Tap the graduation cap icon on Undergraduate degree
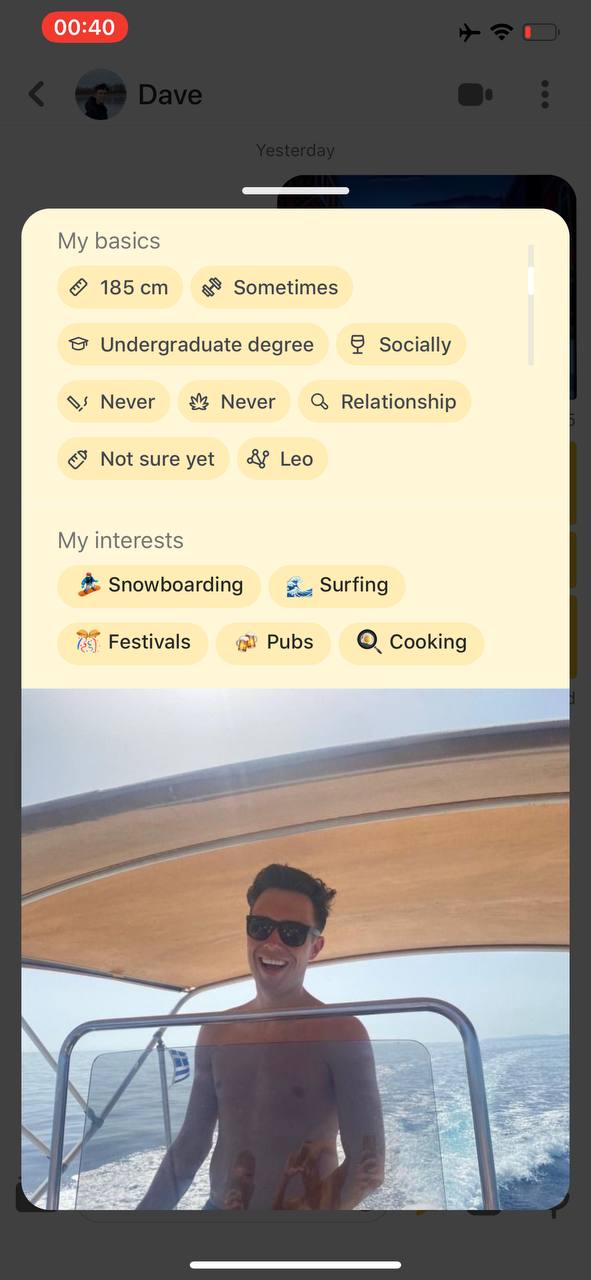Viewport: 591px width, 1280px height. 78,345
